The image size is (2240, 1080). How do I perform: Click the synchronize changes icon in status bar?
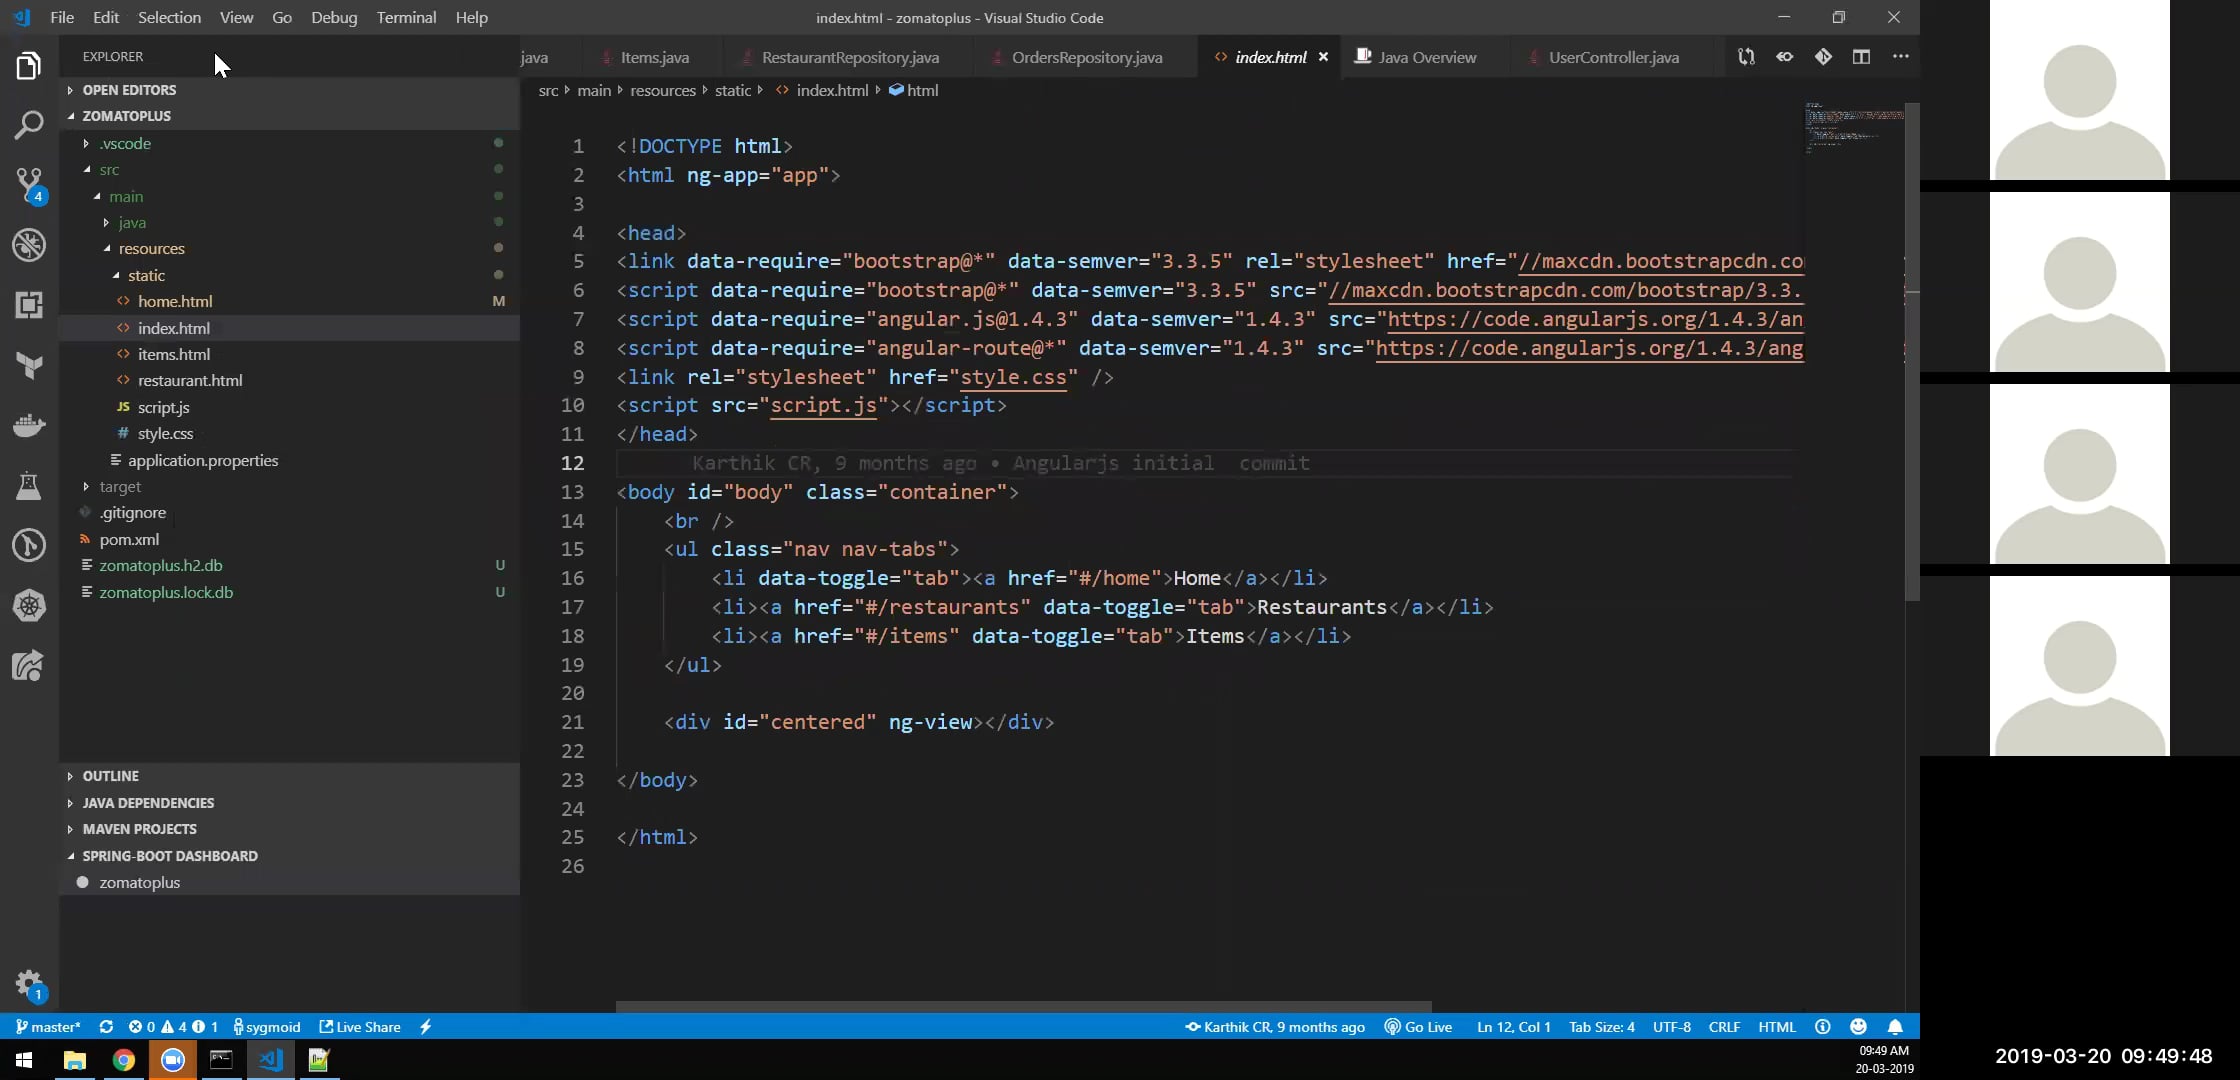click(106, 1027)
